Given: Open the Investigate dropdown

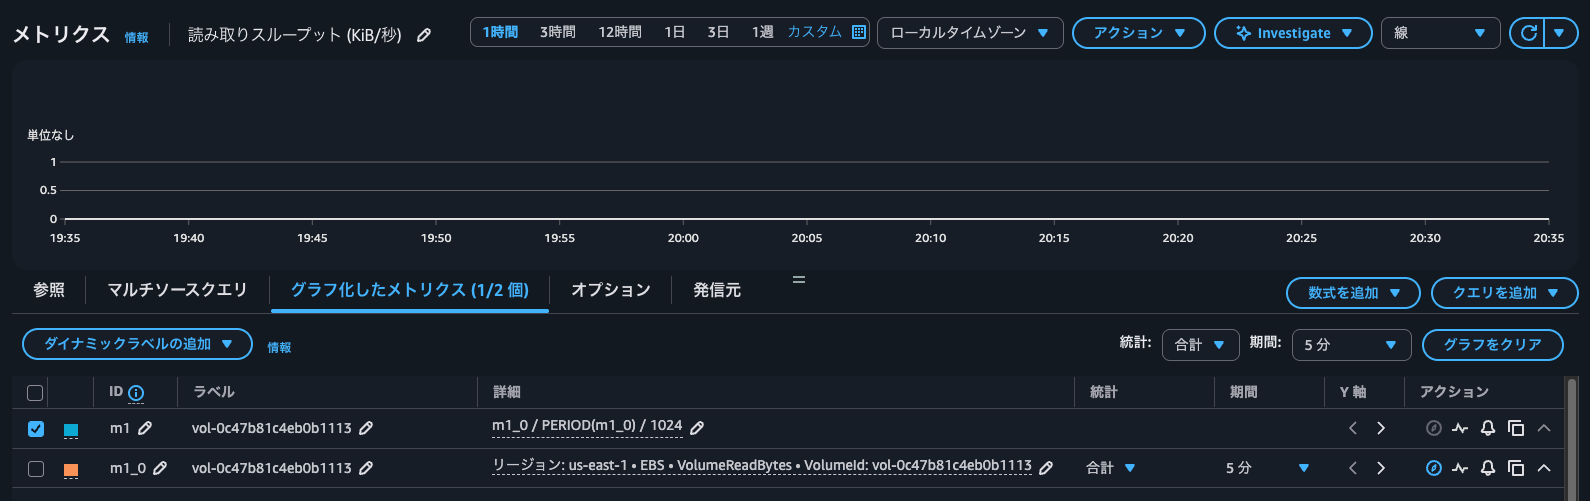Looking at the screenshot, I should pyautogui.click(x=1294, y=33).
